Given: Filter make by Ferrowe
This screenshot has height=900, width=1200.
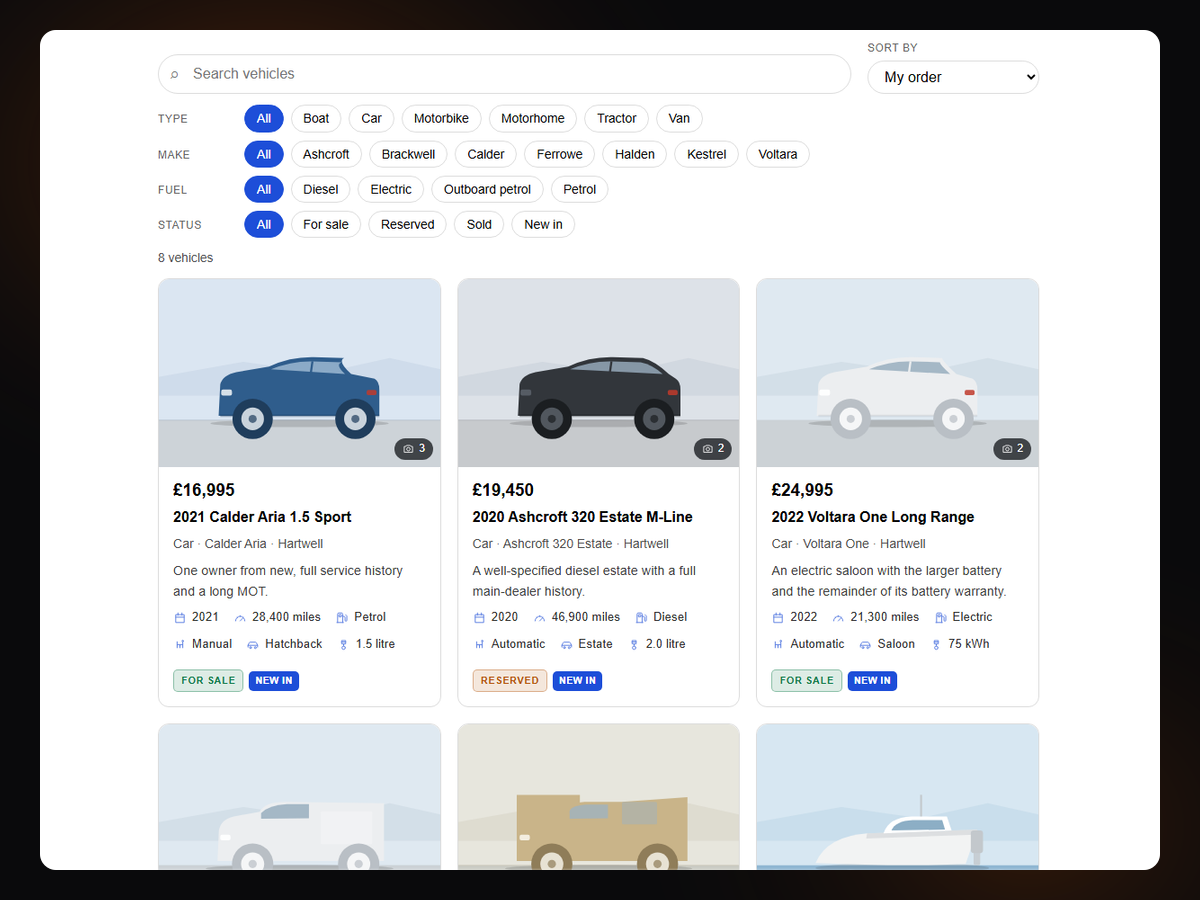Looking at the screenshot, I should coord(560,154).
